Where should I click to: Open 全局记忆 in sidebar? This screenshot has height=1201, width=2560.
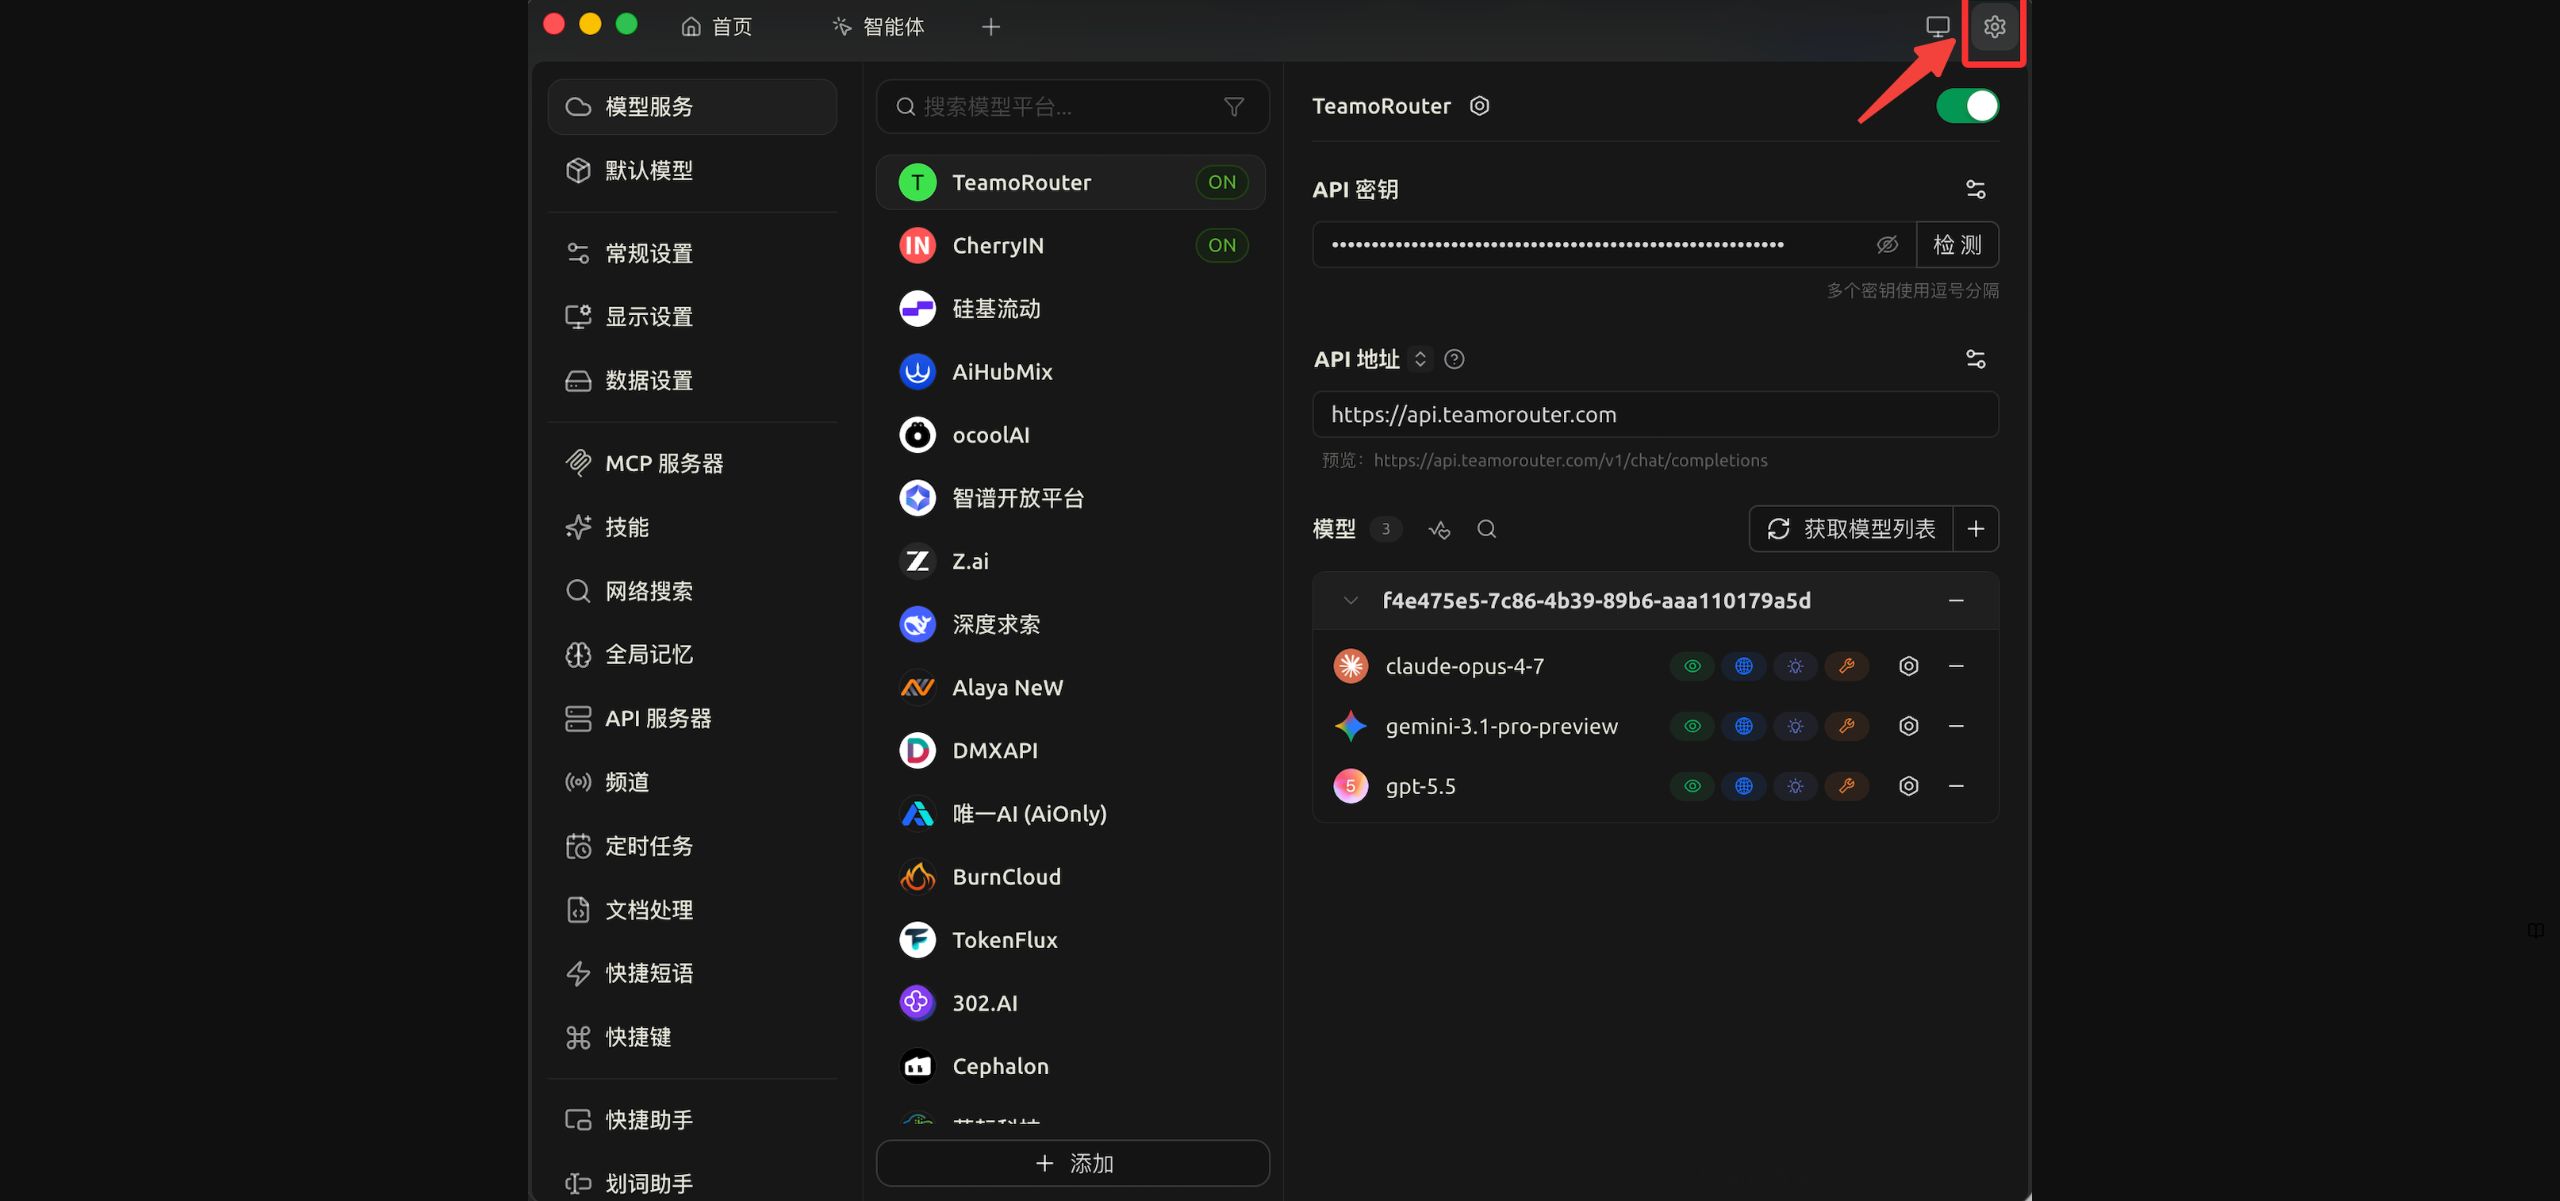click(692, 655)
